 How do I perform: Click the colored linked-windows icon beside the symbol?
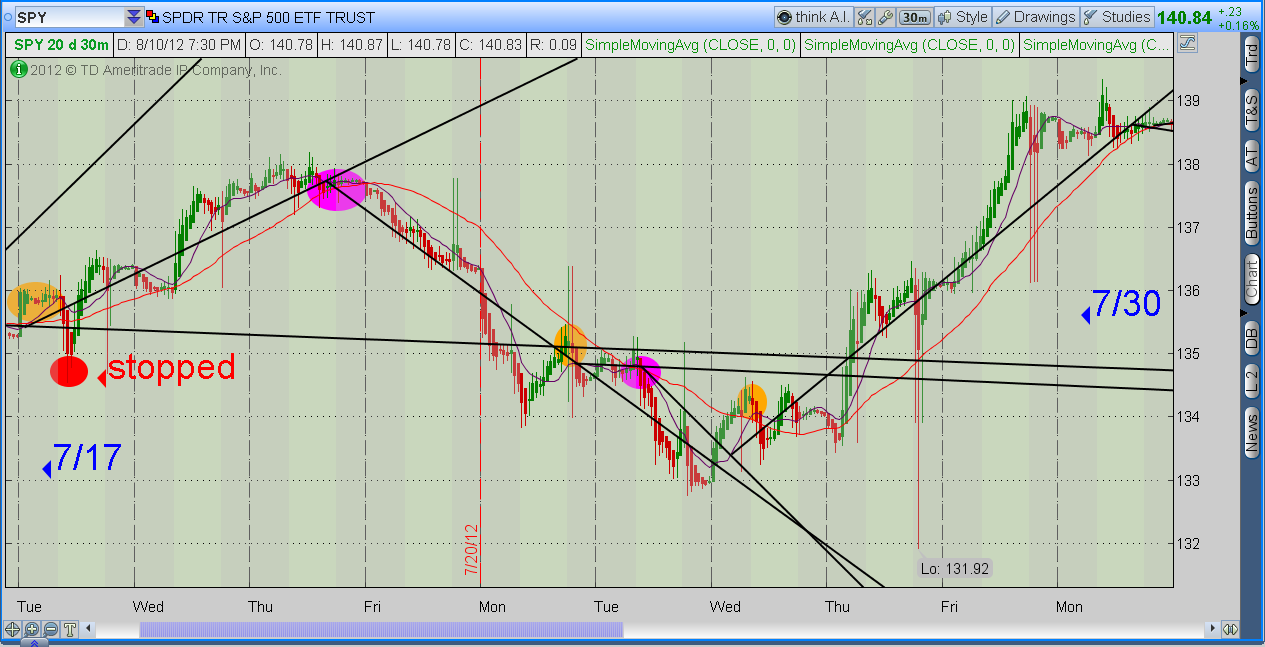(152, 17)
